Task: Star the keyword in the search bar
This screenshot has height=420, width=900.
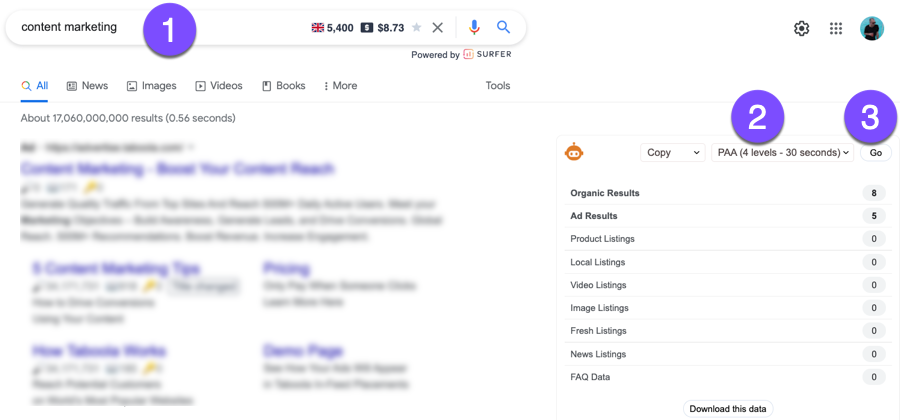Action: (417, 28)
